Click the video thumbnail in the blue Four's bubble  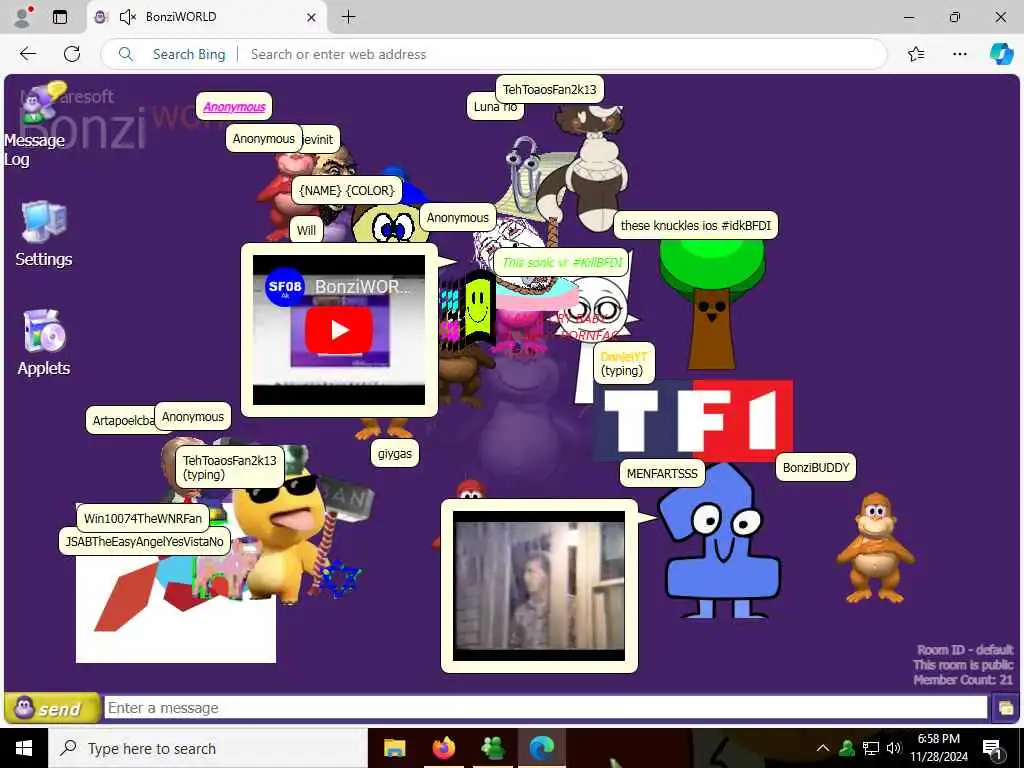tap(539, 586)
